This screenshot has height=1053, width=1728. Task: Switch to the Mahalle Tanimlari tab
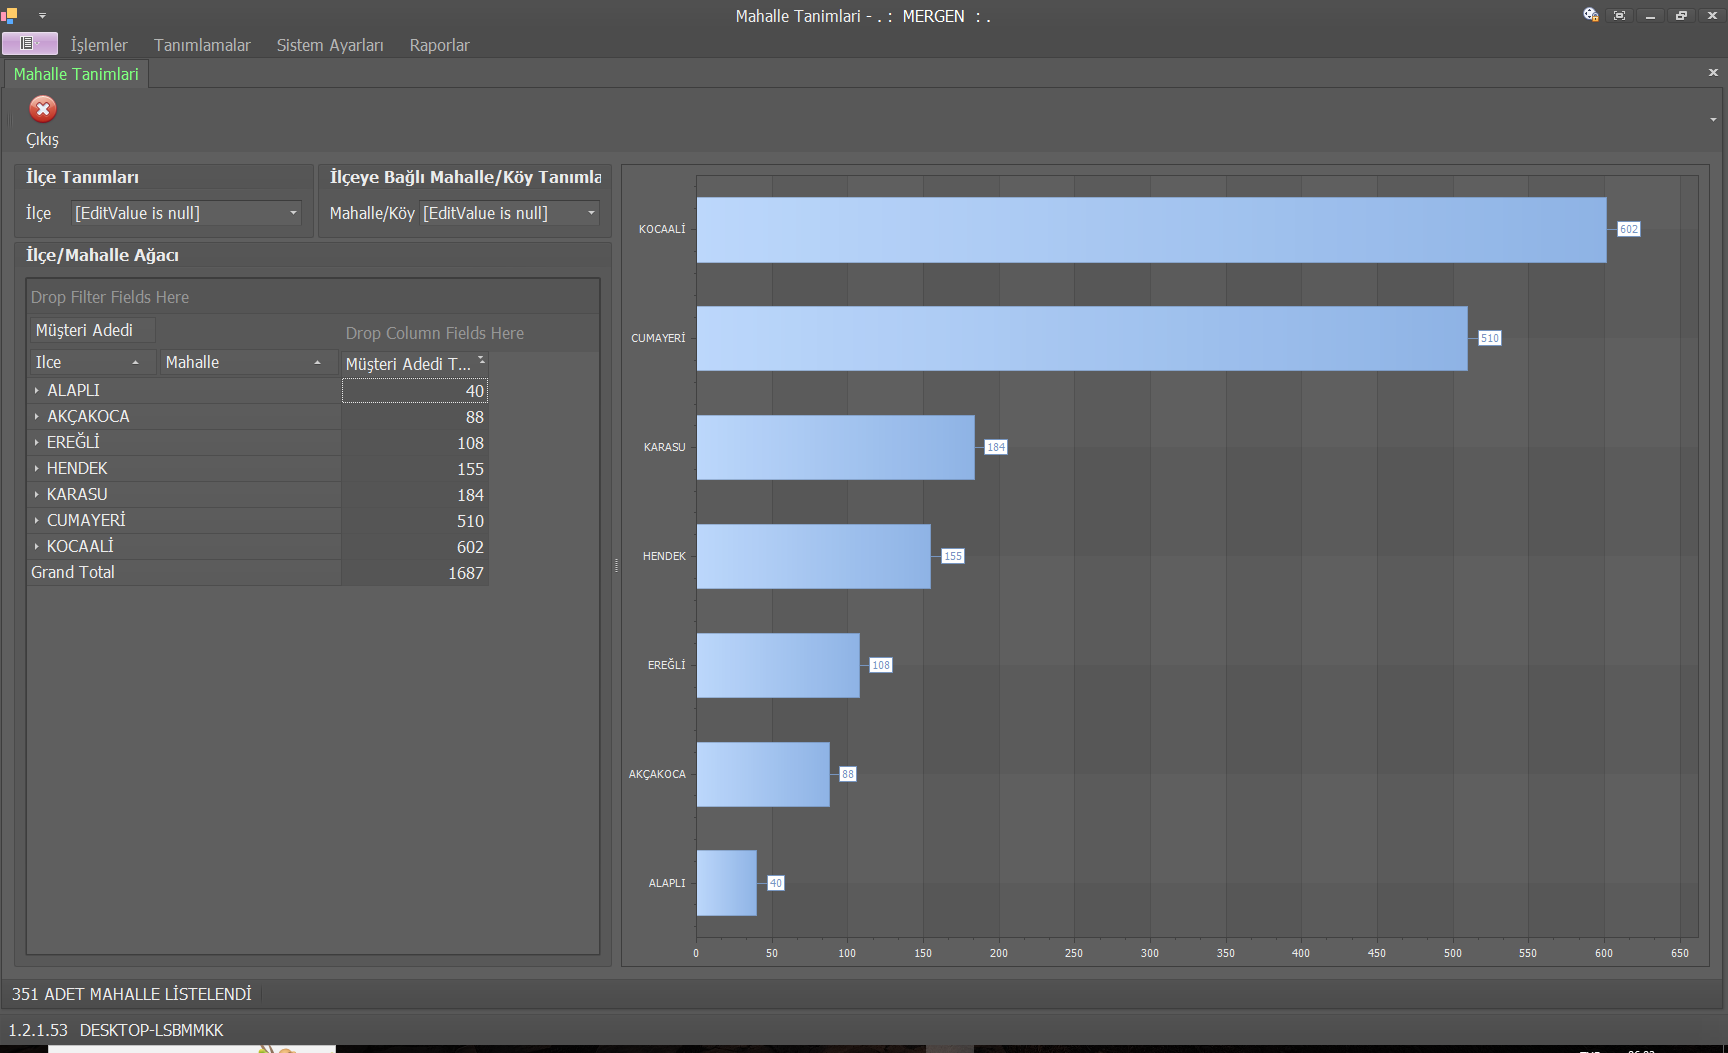click(76, 74)
